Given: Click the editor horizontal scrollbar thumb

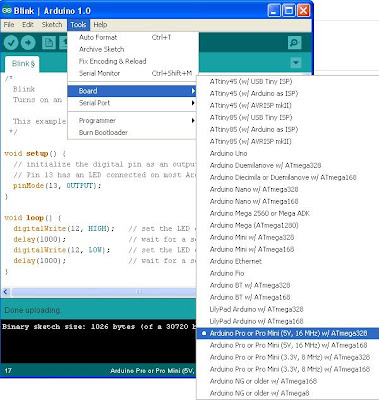Looking at the screenshot, I should [104, 292].
